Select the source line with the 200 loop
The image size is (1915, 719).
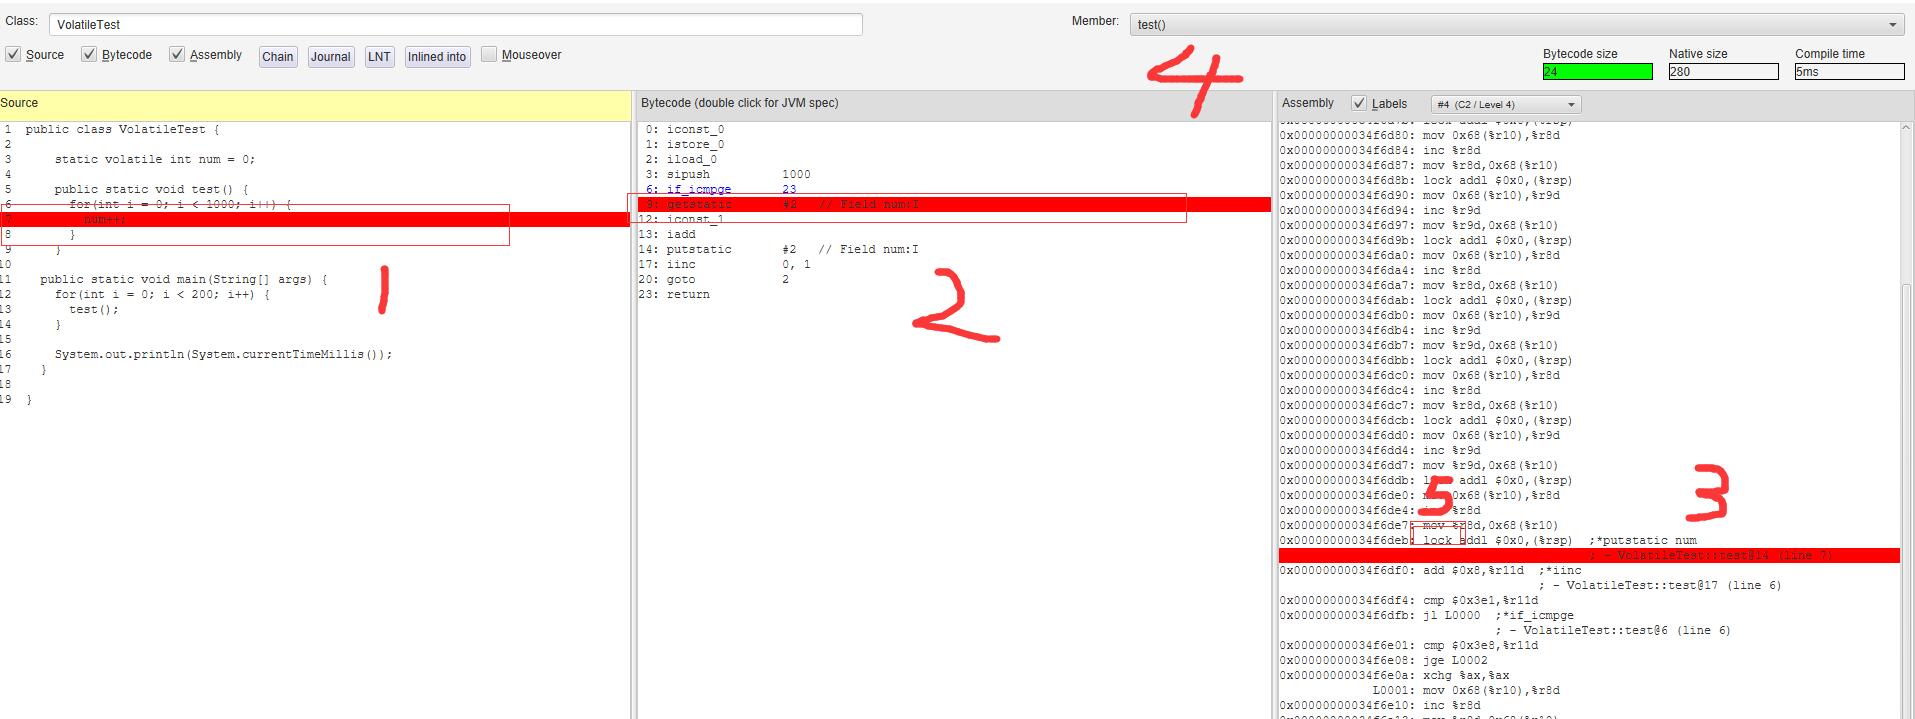162,294
